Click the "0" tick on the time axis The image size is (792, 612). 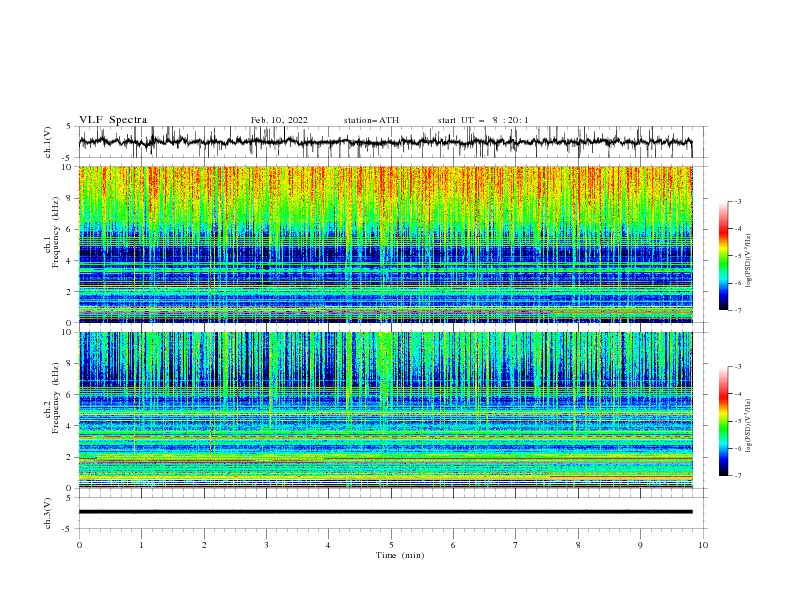tap(79, 545)
